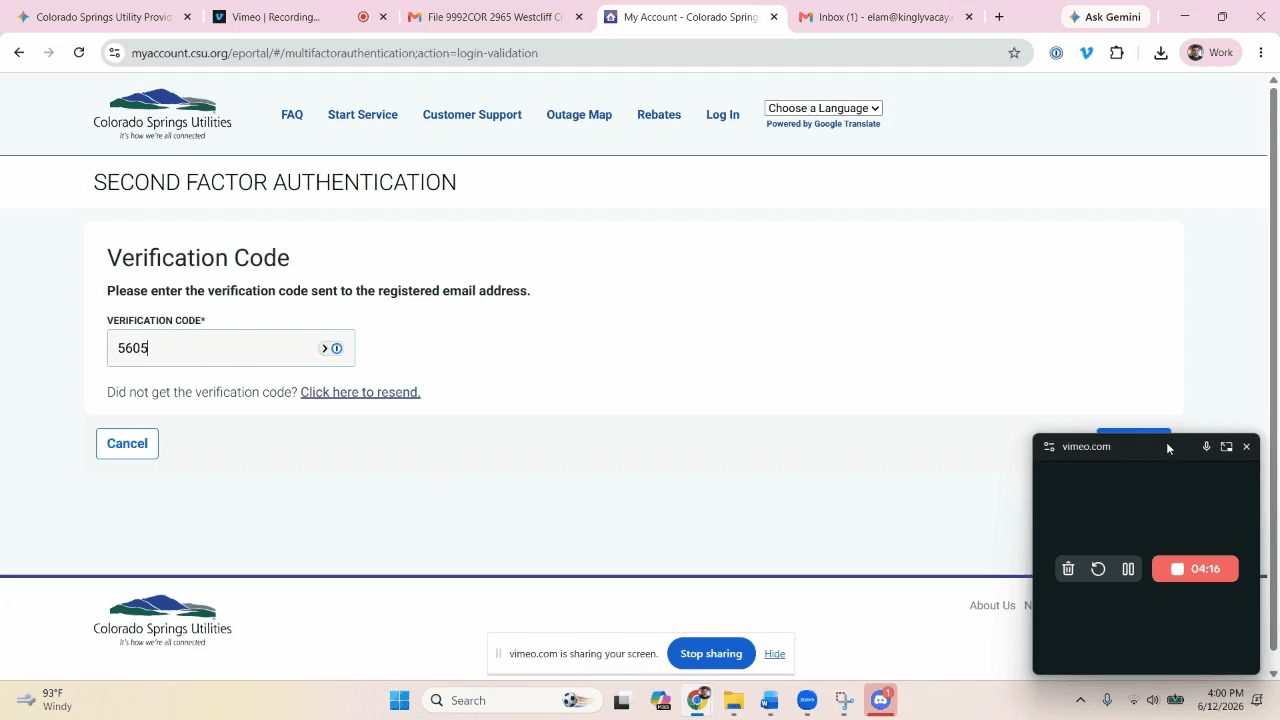Open a new browser tab
The image size is (1280, 720).
tap(999, 17)
